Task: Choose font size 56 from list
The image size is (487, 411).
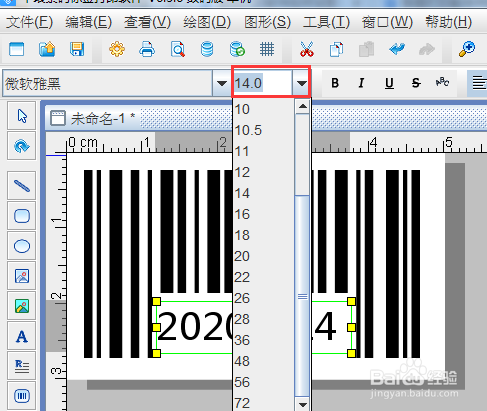Action: 264,382
